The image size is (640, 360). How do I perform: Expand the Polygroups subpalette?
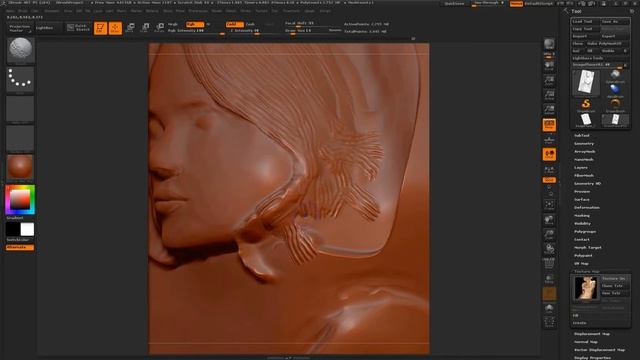585,231
